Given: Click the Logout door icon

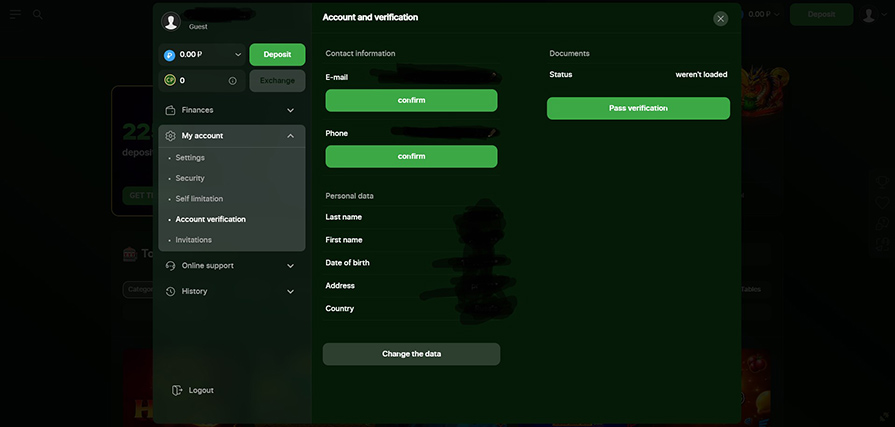Looking at the screenshot, I should (177, 390).
